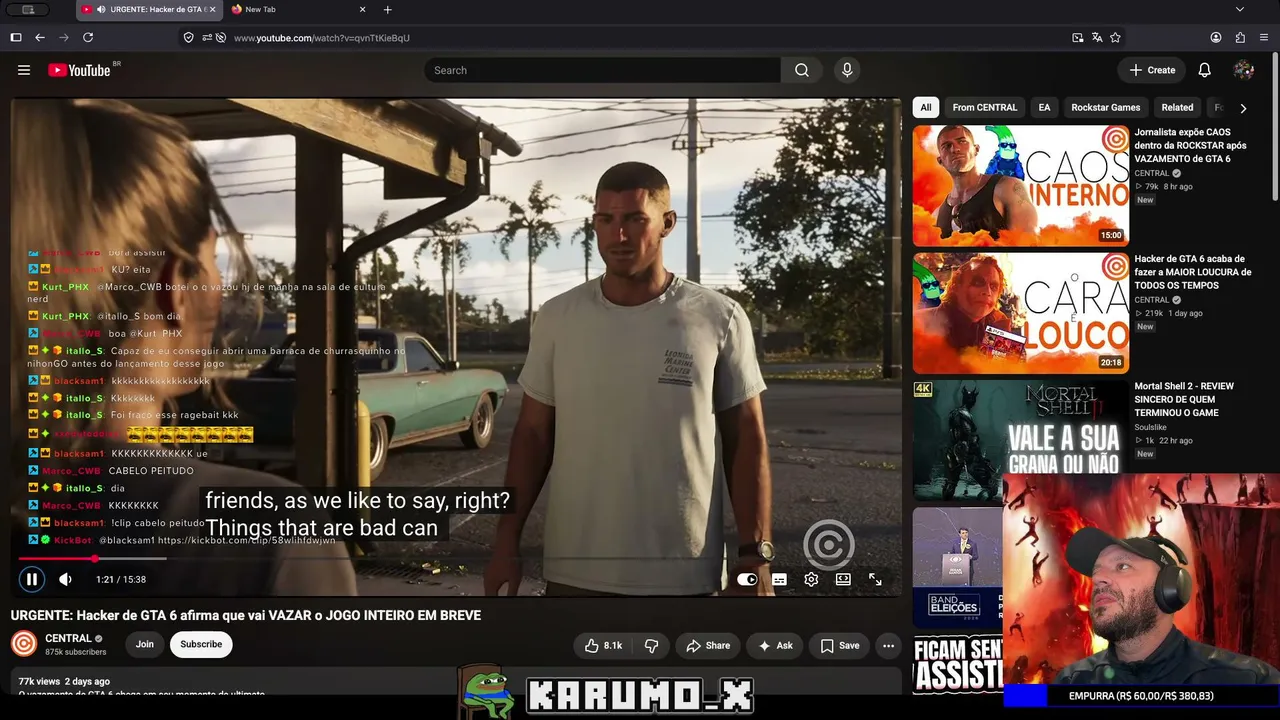Open 'Hacker de GTA 6 acaba de fazer' title
This screenshot has height=720, width=1280.
tap(1193, 272)
